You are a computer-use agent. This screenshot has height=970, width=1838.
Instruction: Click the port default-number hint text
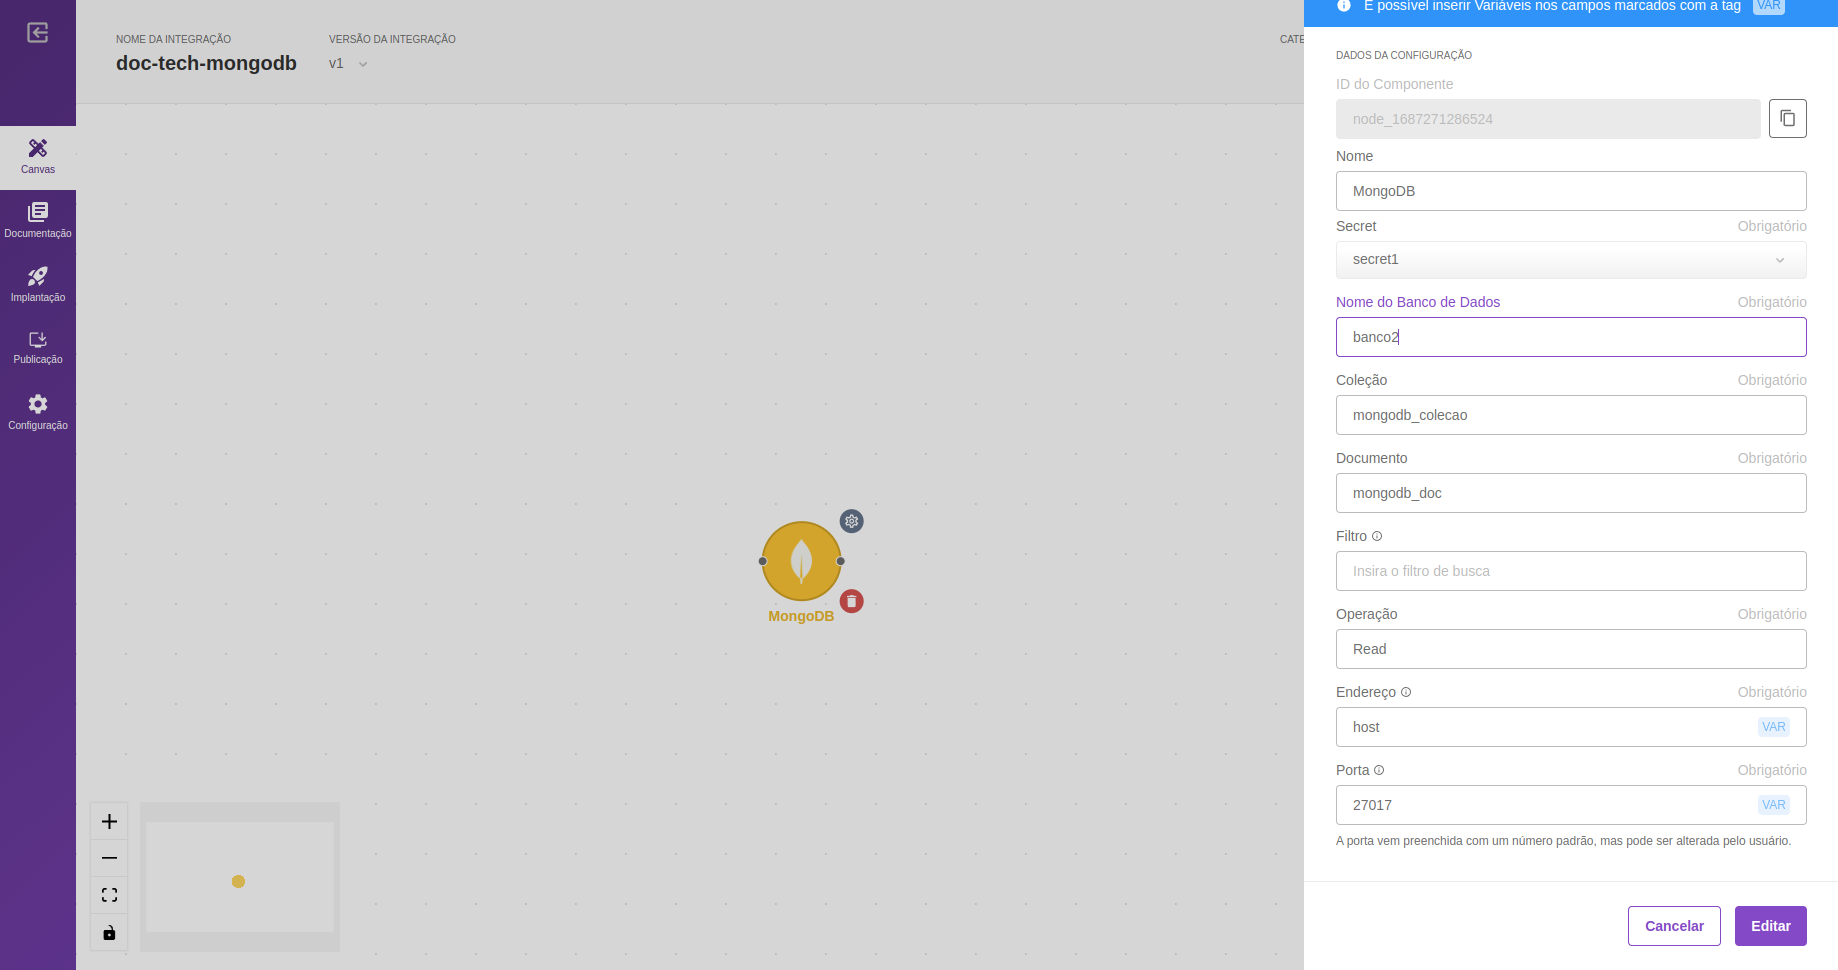pyautogui.click(x=1563, y=841)
